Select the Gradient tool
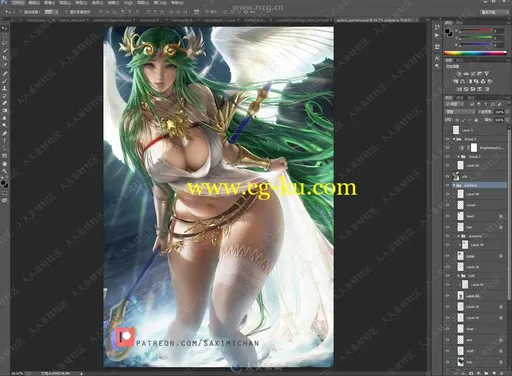Image resolution: width=512 pixels, height=376 pixels. (5, 110)
